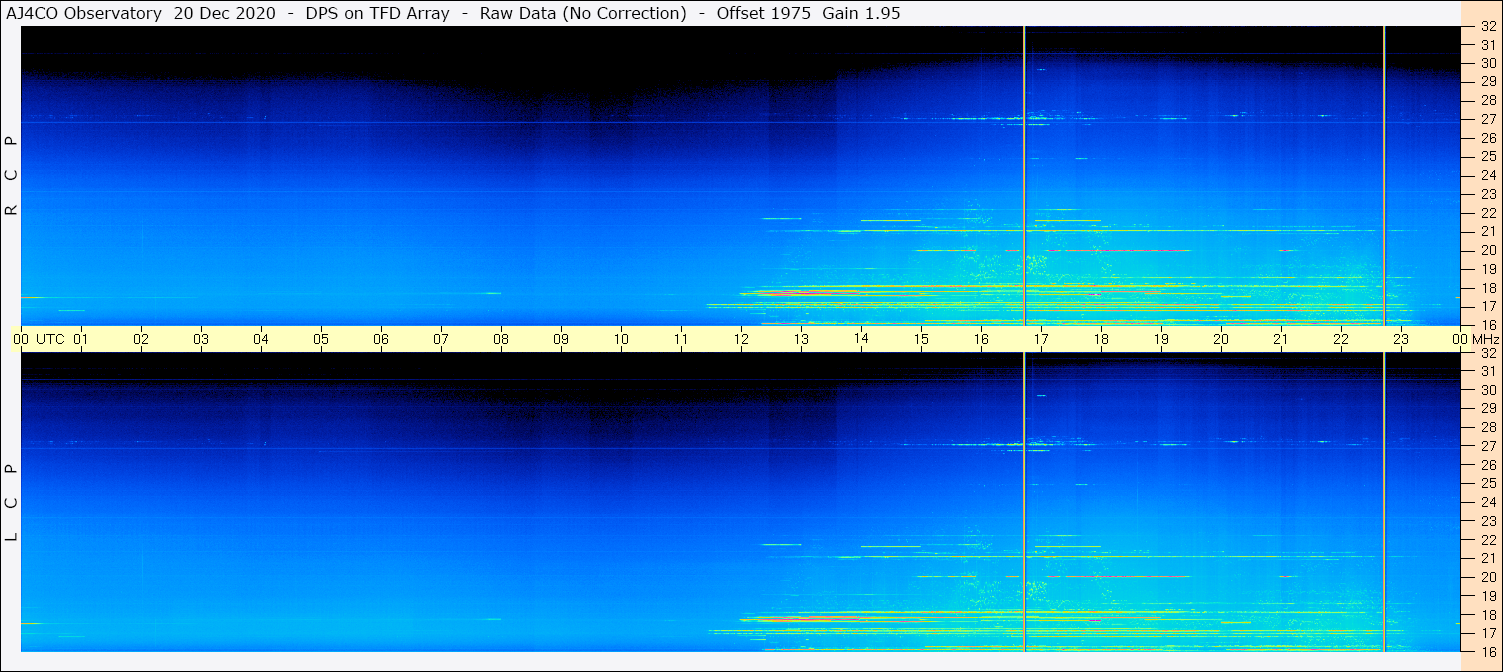Click the 32 MHz tick label of RCP panel
The image size is (1503, 672).
tap(1488, 26)
